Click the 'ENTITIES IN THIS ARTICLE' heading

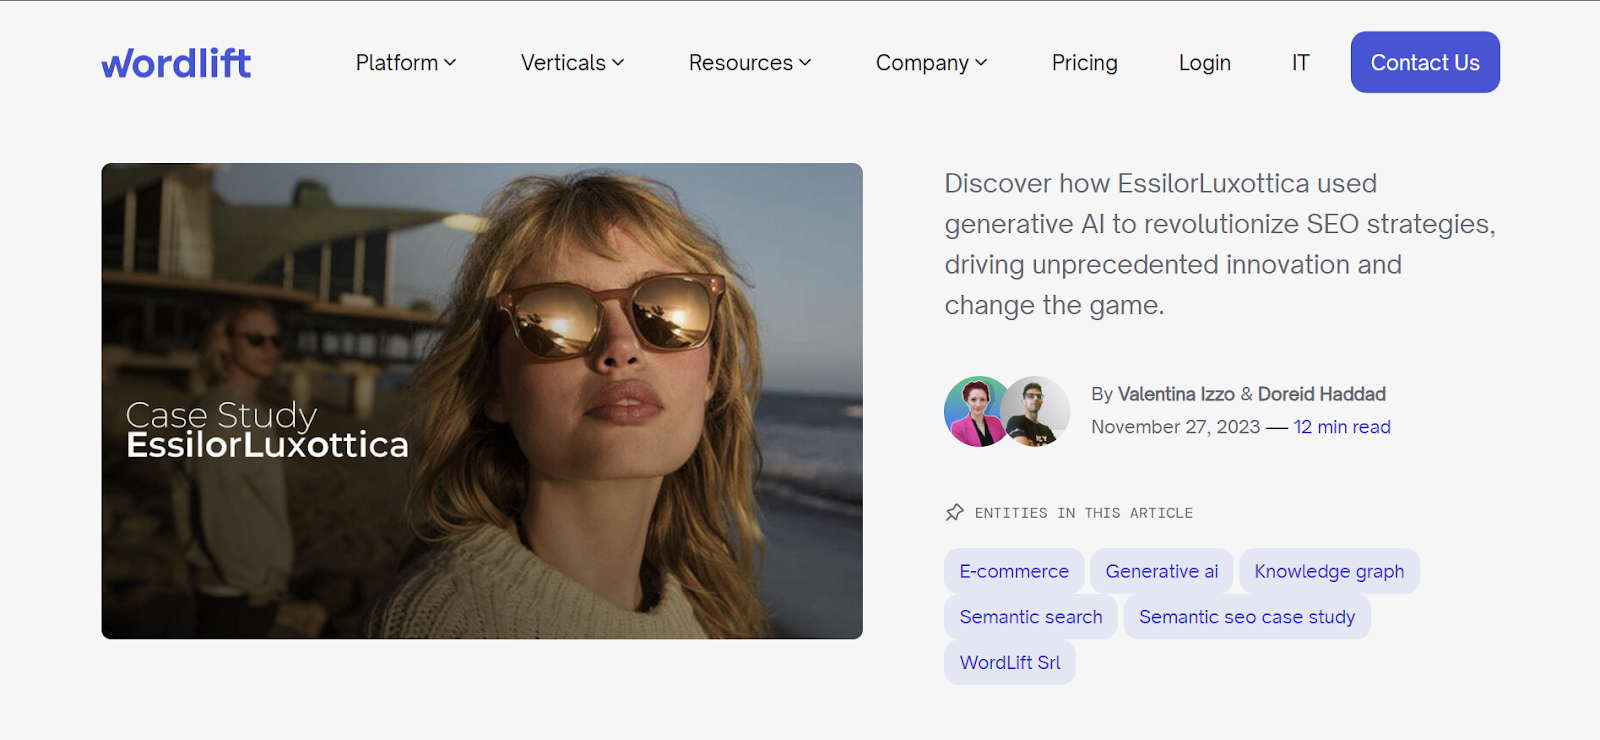(1084, 513)
